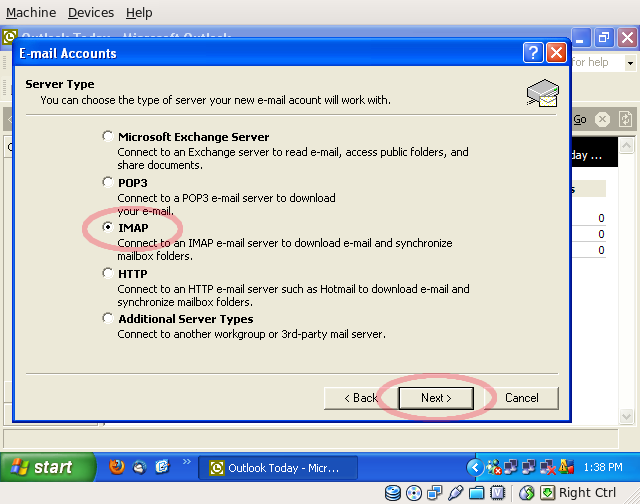The width and height of the screenshot is (640, 504).
Task: Click VirtualBox network adapter status icon
Action: 435,493
